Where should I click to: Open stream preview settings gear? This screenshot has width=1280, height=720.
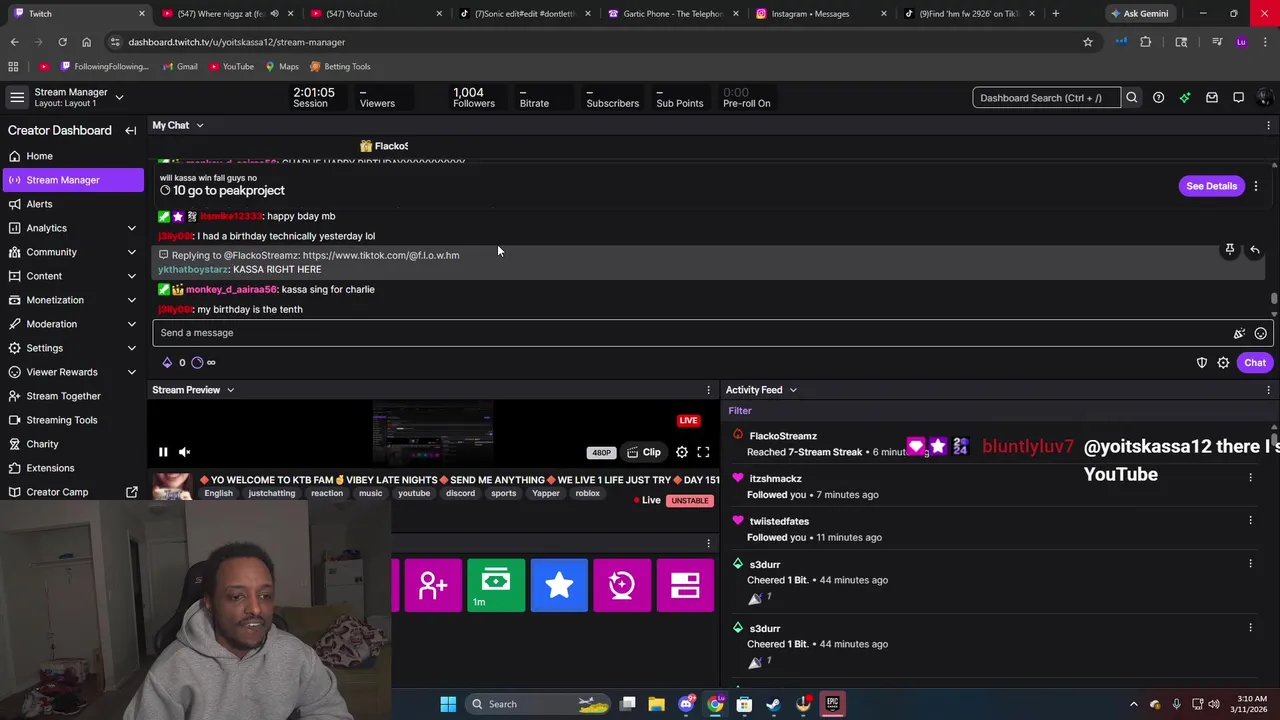pyautogui.click(x=682, y=452)
